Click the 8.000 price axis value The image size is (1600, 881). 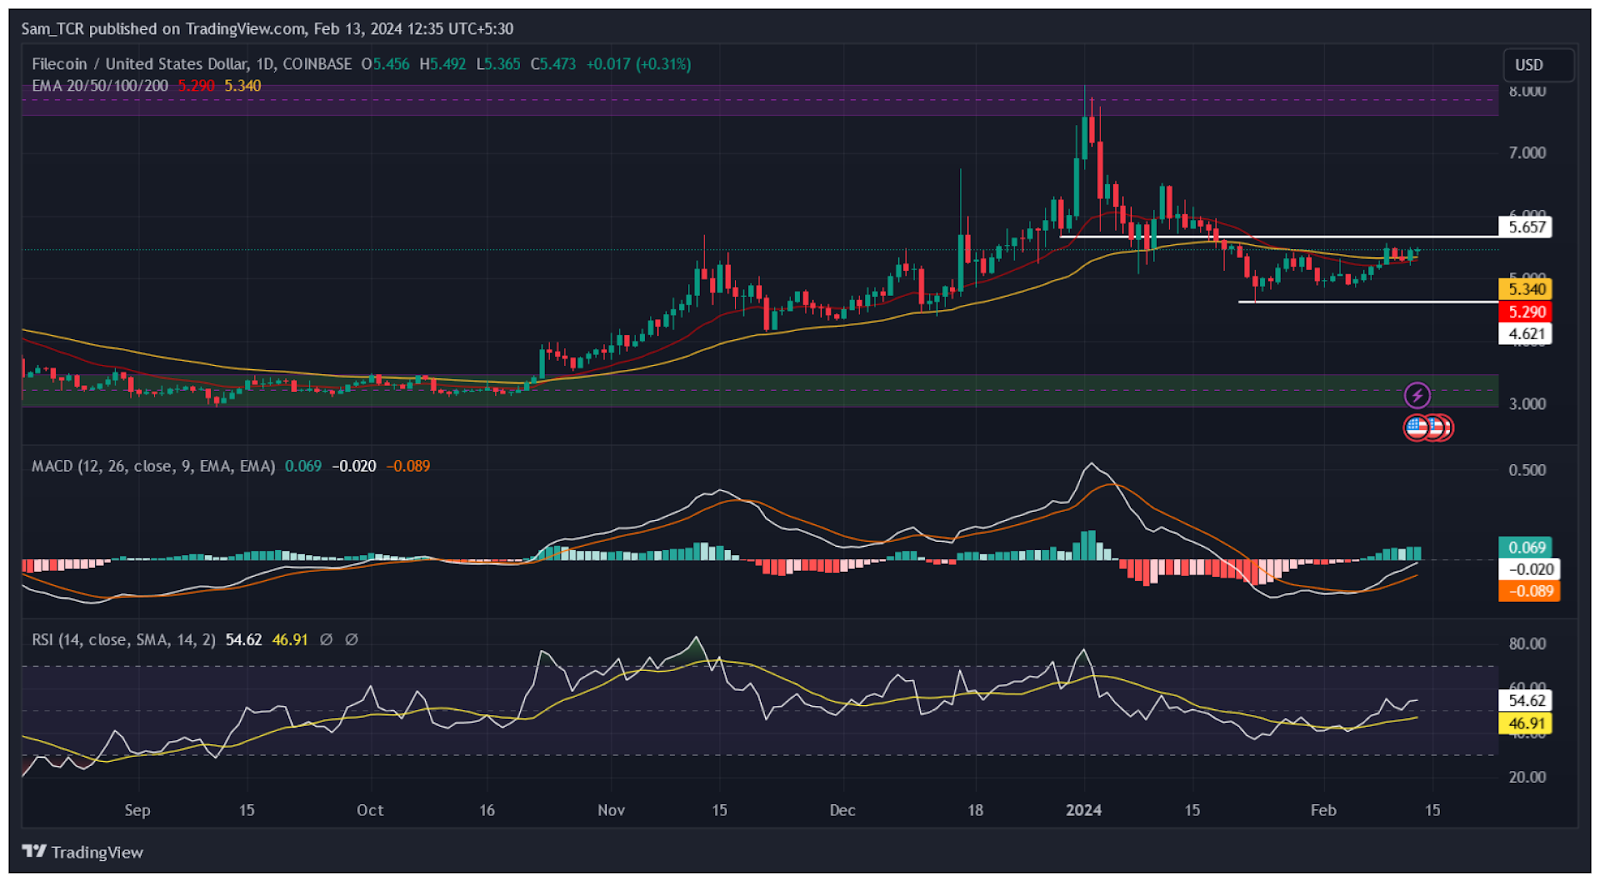pos(1527,91)
